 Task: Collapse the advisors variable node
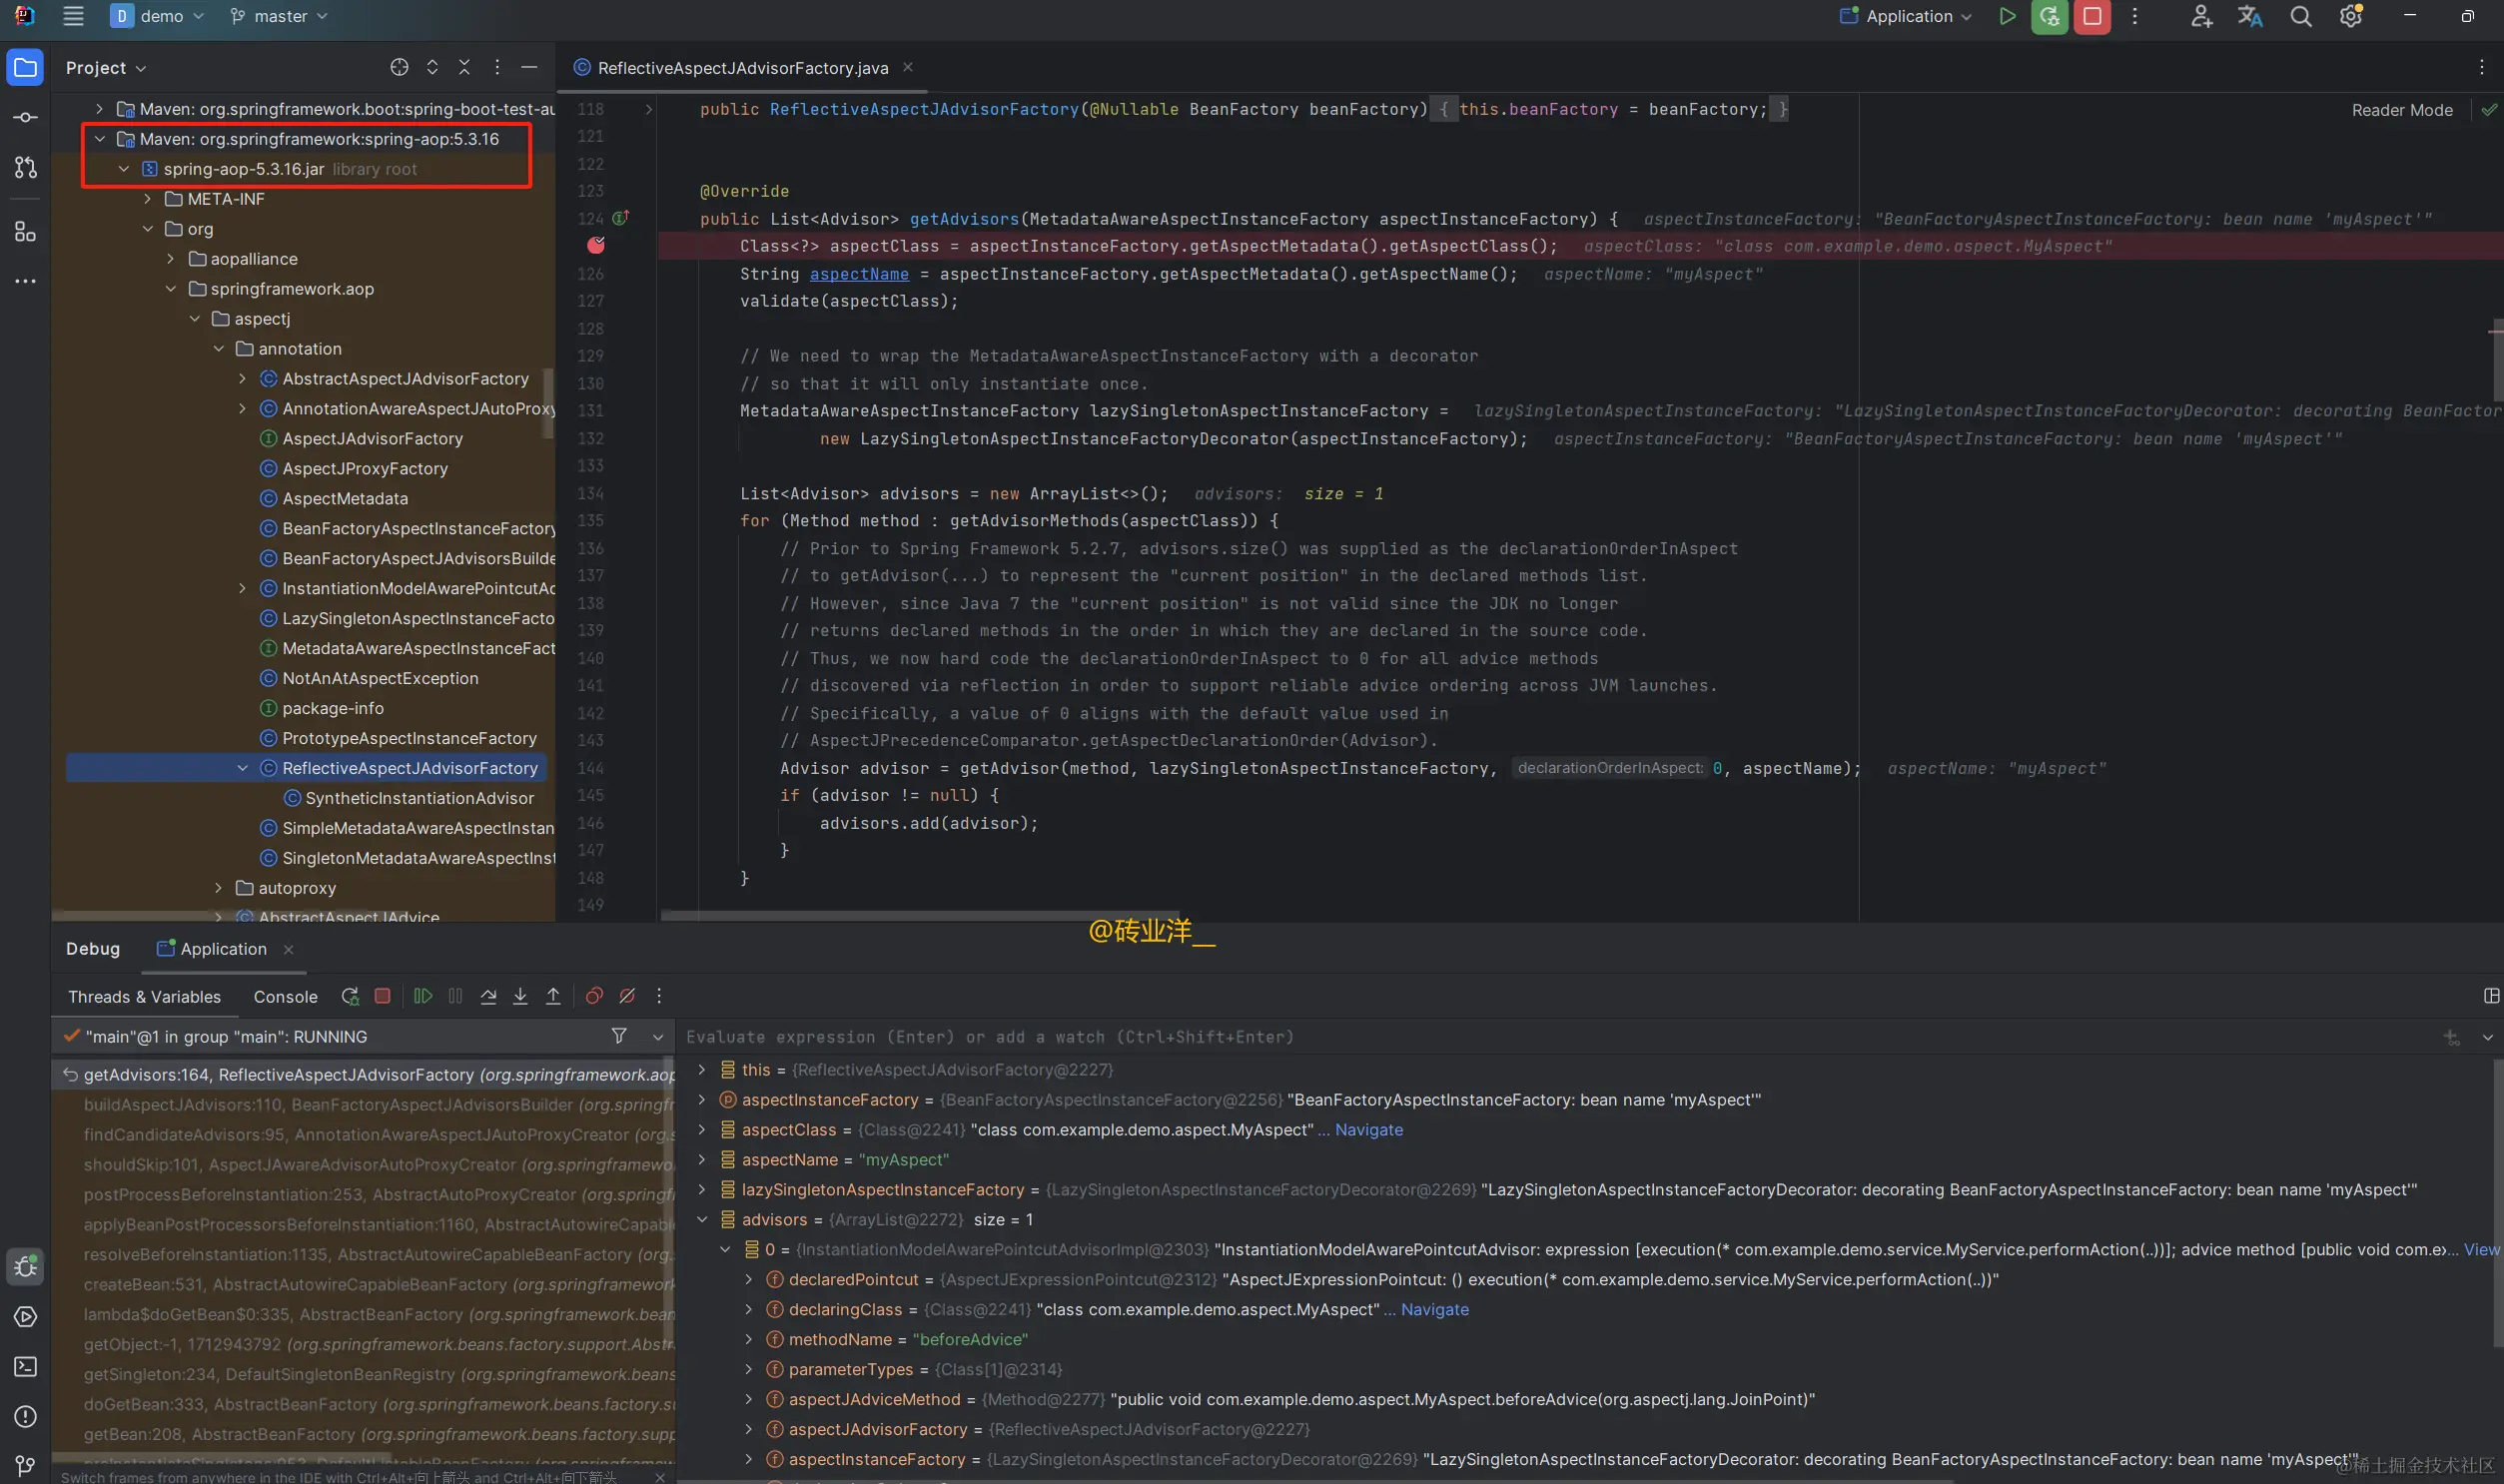(701, 1220)
